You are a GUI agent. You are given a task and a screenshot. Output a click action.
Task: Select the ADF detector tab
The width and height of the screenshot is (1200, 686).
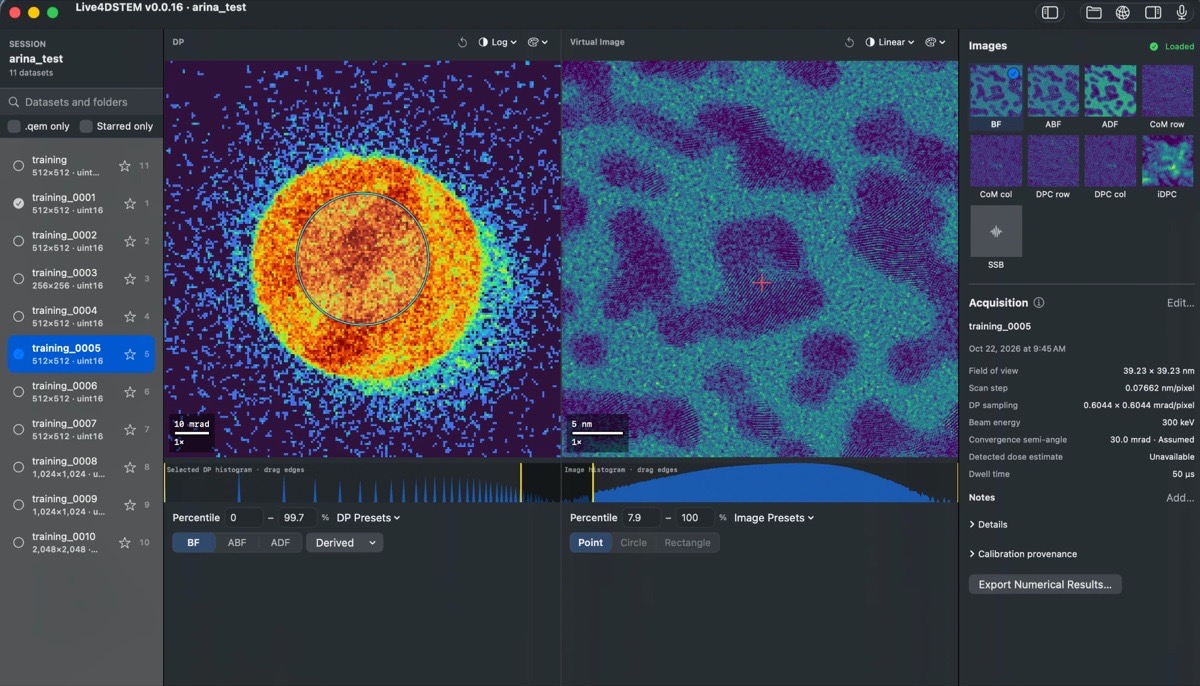(280, 543)
